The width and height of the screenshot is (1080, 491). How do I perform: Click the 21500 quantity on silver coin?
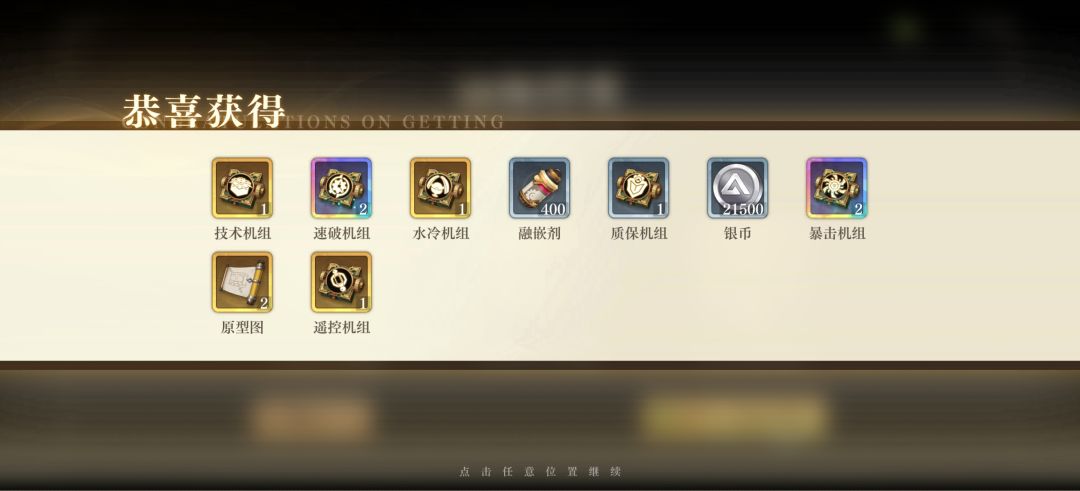pyautogui.click(x=743, y=209)
